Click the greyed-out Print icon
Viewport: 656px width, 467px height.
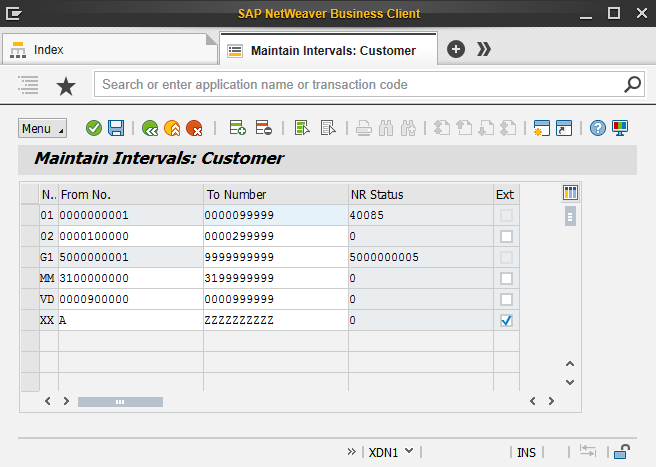tap(364, 128)
